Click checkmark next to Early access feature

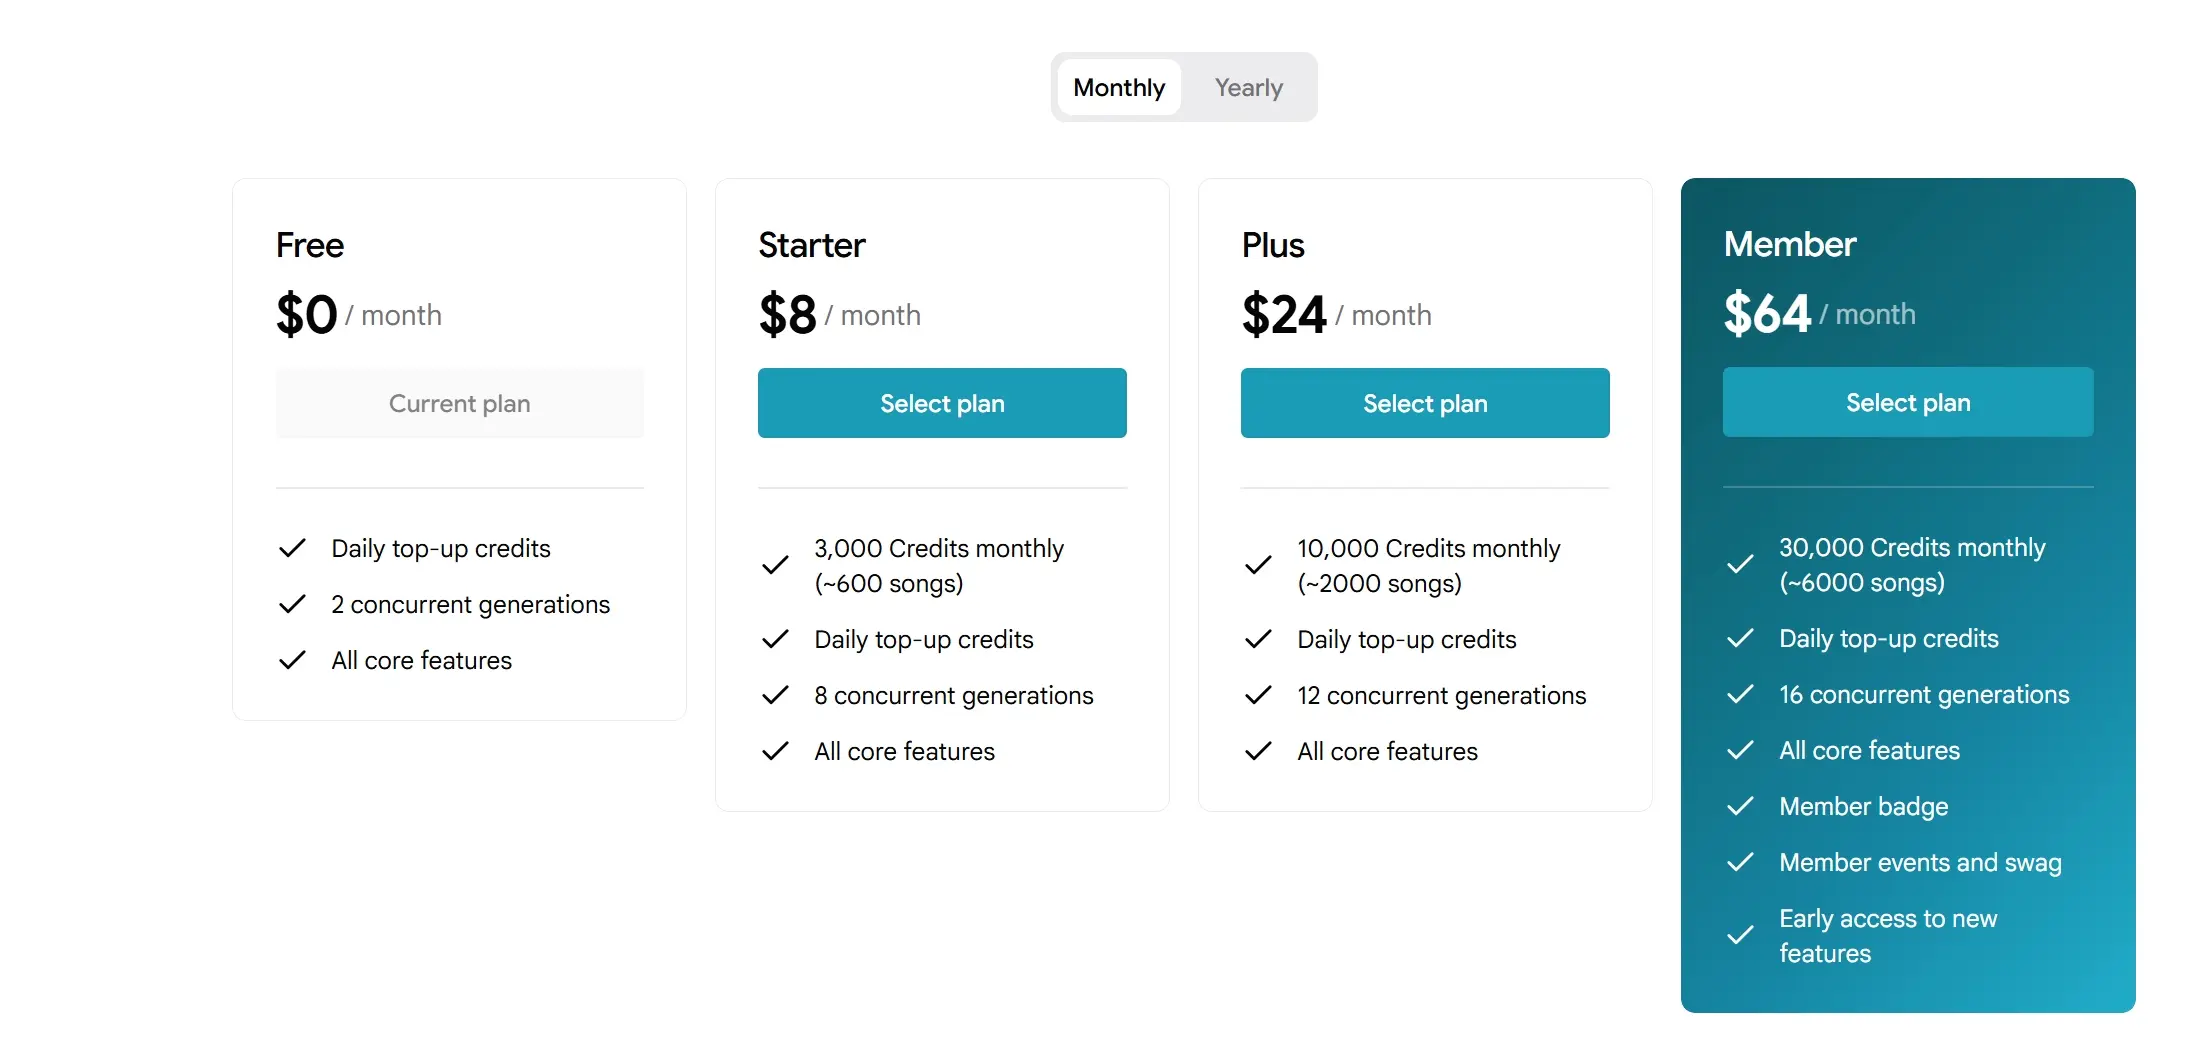(x=1740, y=935)
